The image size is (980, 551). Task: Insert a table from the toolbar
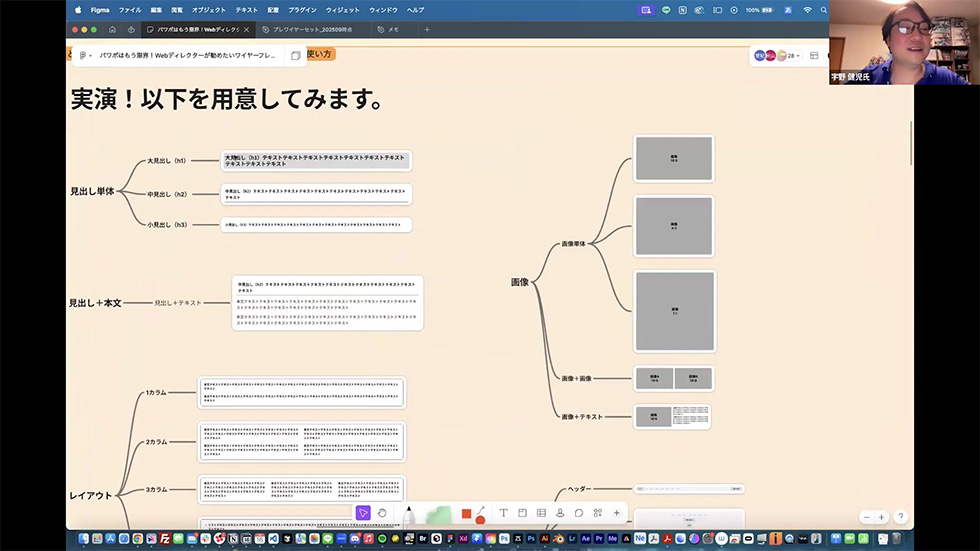(x=541, y=513)
